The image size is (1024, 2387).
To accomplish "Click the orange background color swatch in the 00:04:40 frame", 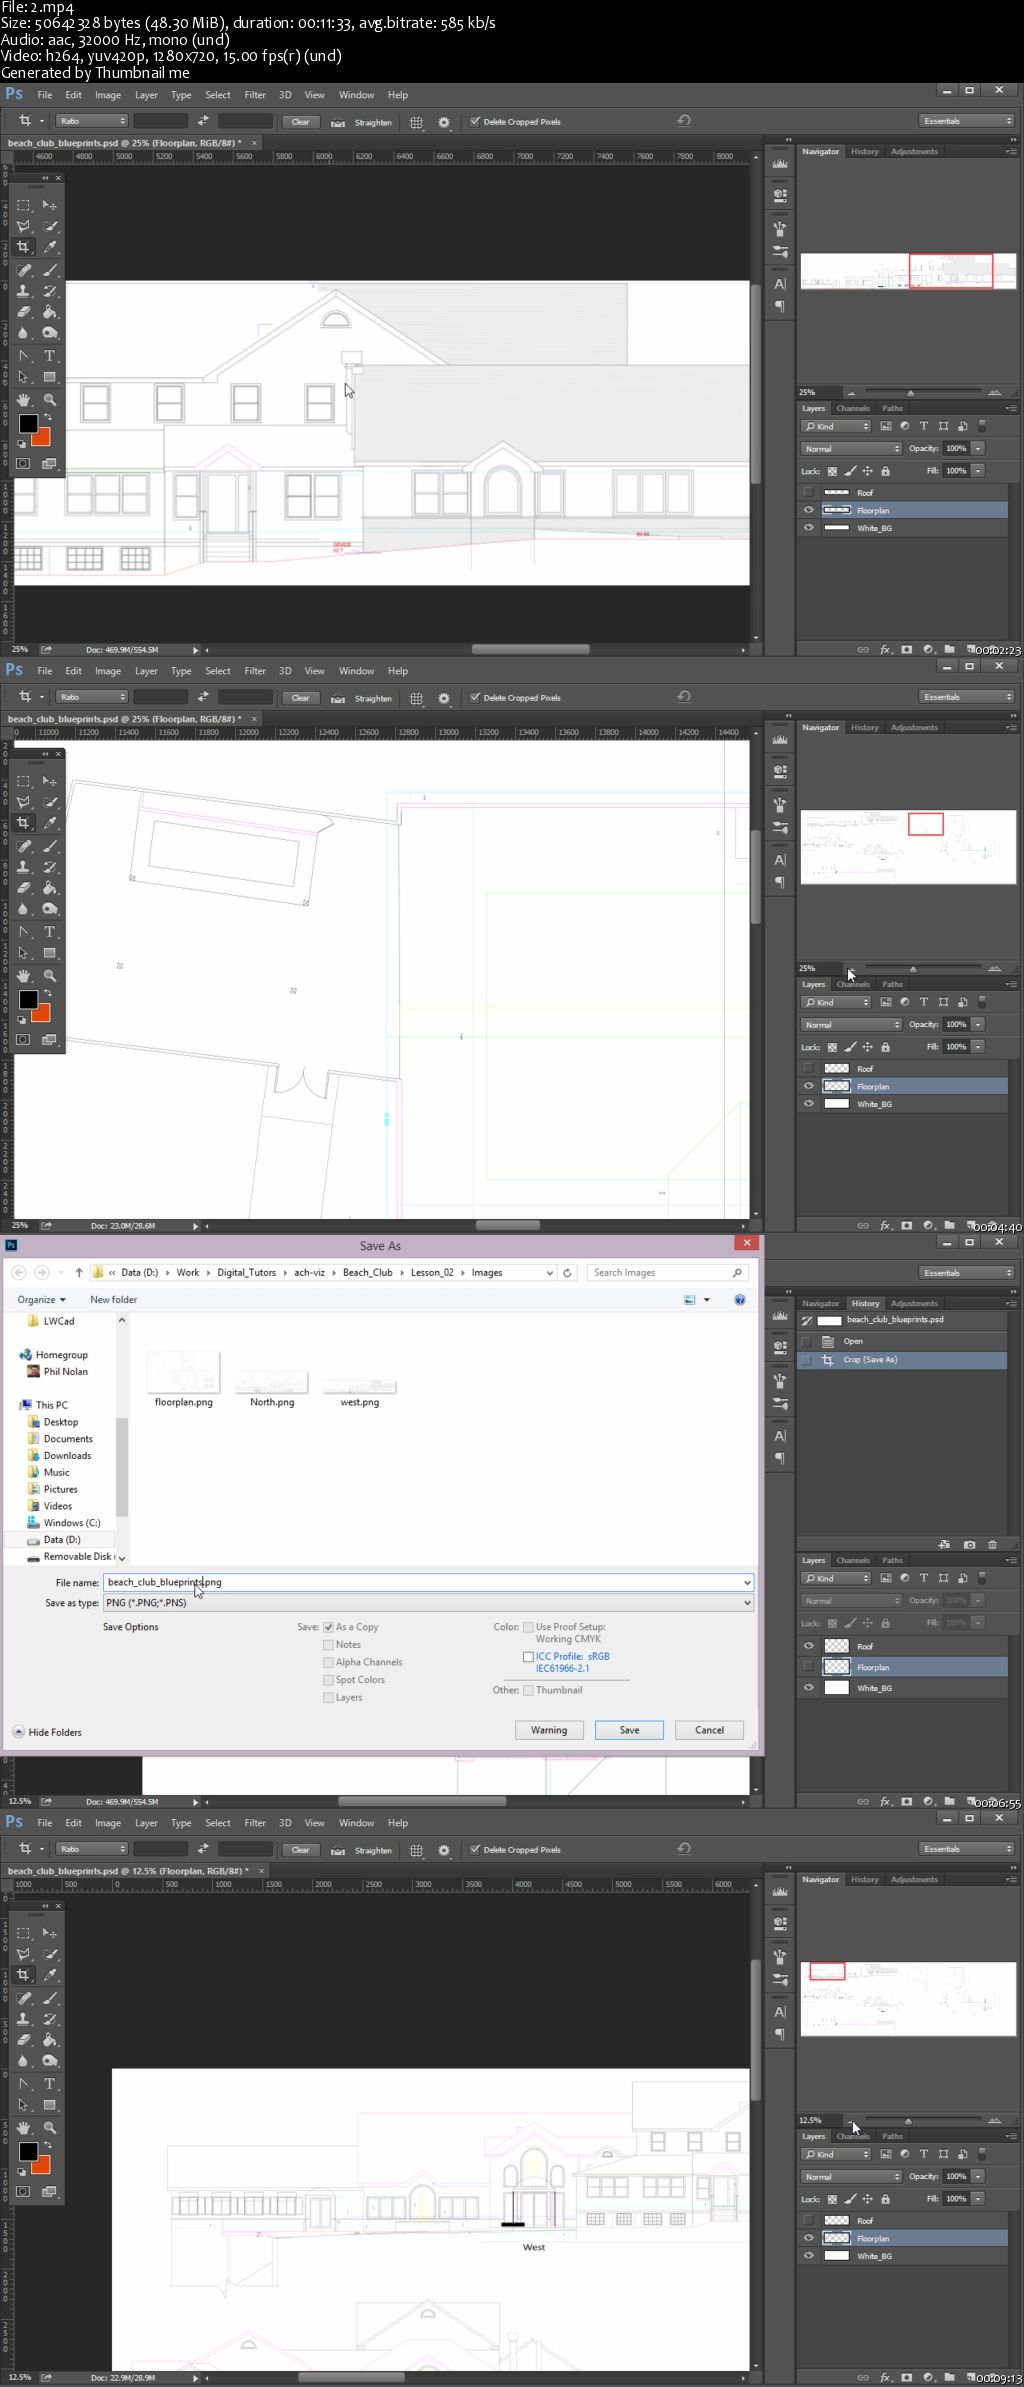I will click(42, 1014).
